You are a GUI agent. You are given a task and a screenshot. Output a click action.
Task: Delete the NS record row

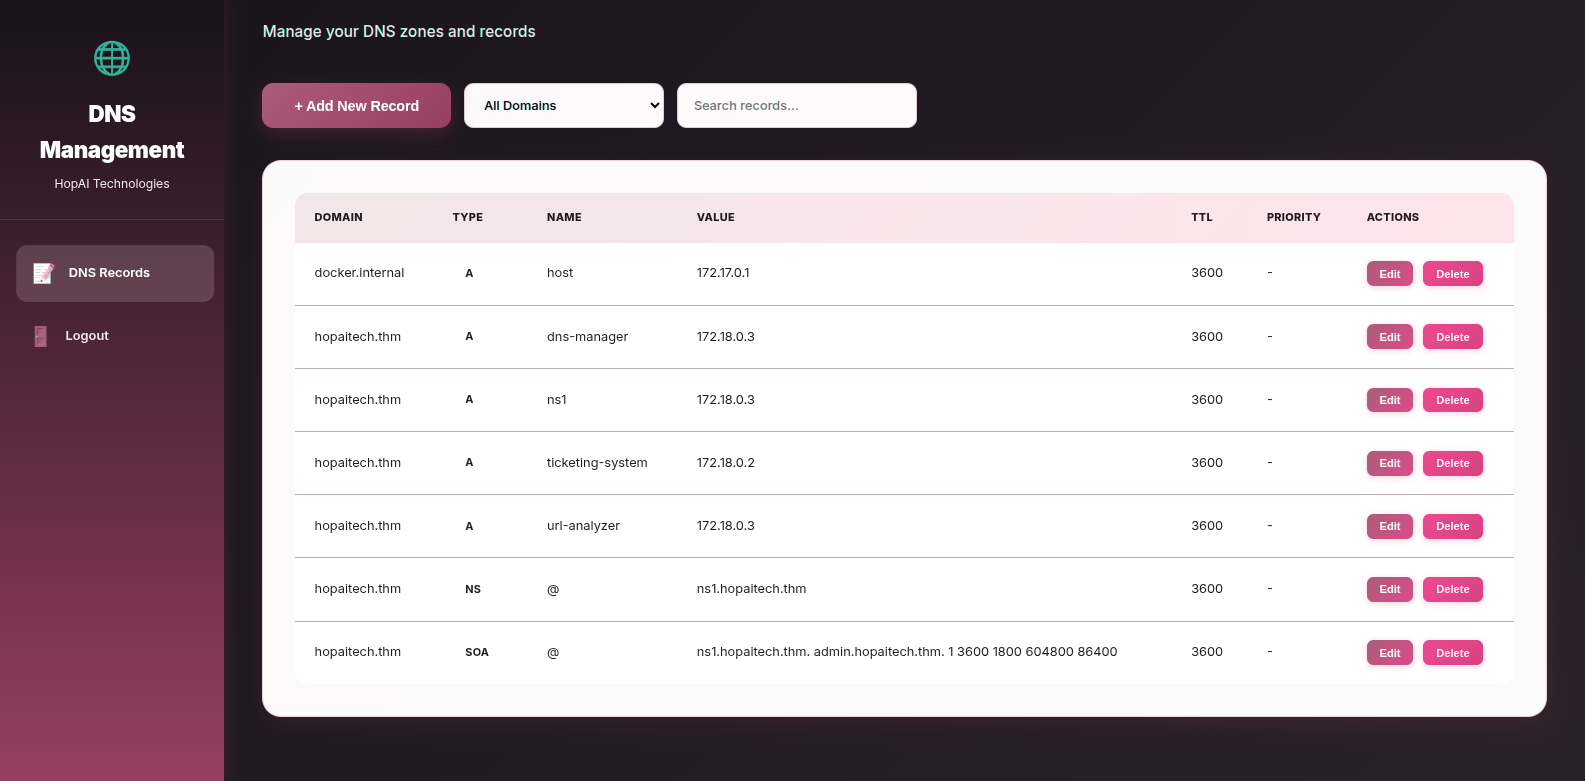[1452, 589]
